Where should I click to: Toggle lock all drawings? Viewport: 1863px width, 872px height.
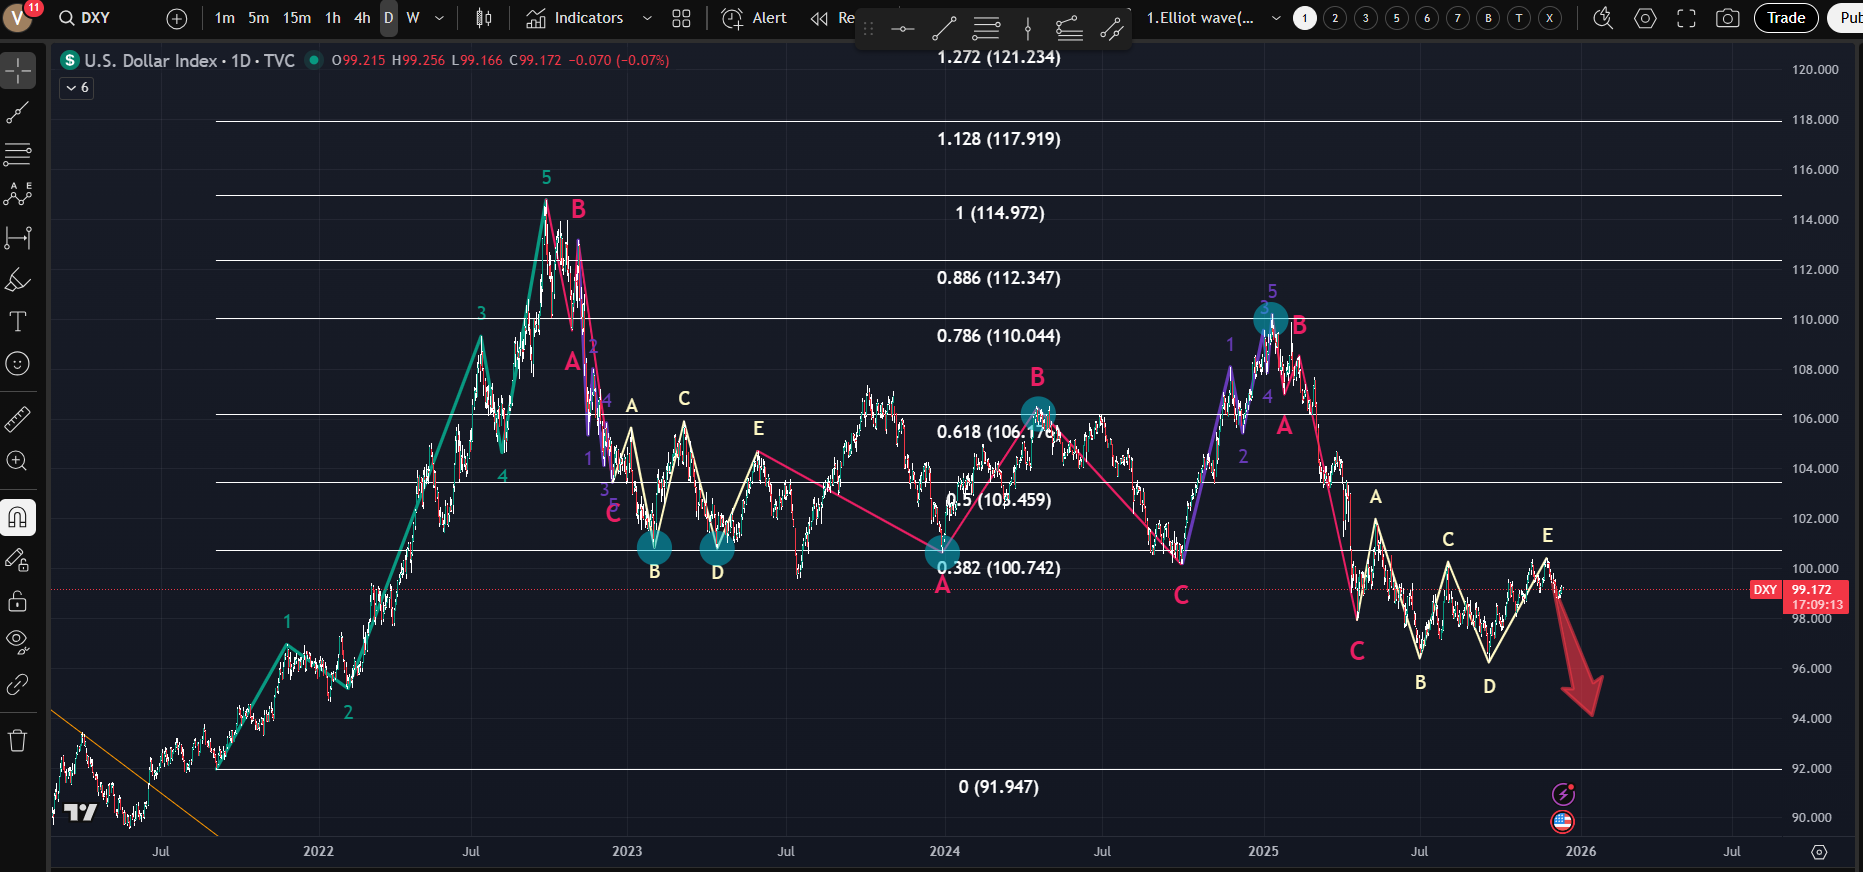[x=18, y=601]
